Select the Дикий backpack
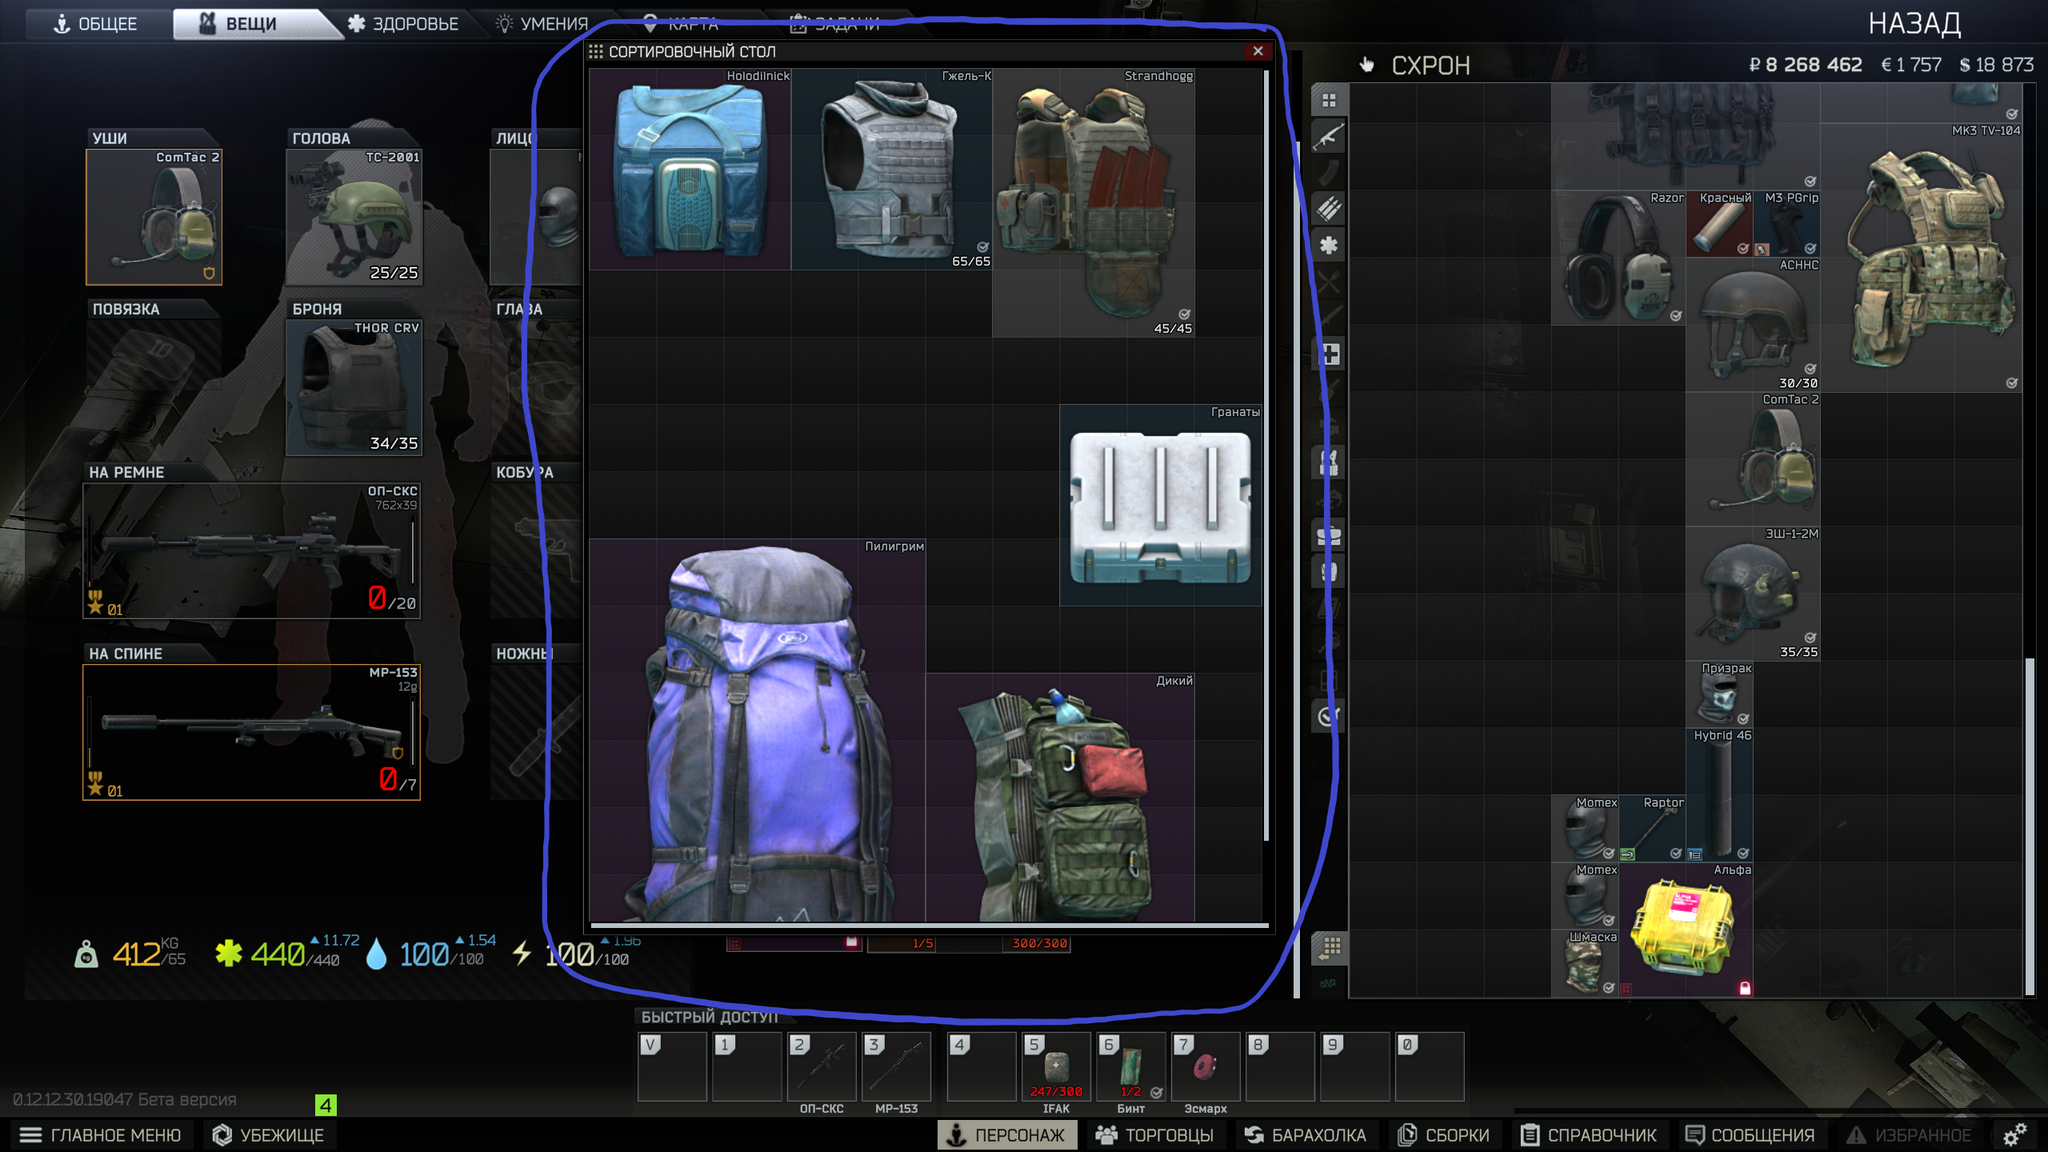Image resolution: width=2048 pixels, height=1152 pixels. click(x=1060, y=797)
